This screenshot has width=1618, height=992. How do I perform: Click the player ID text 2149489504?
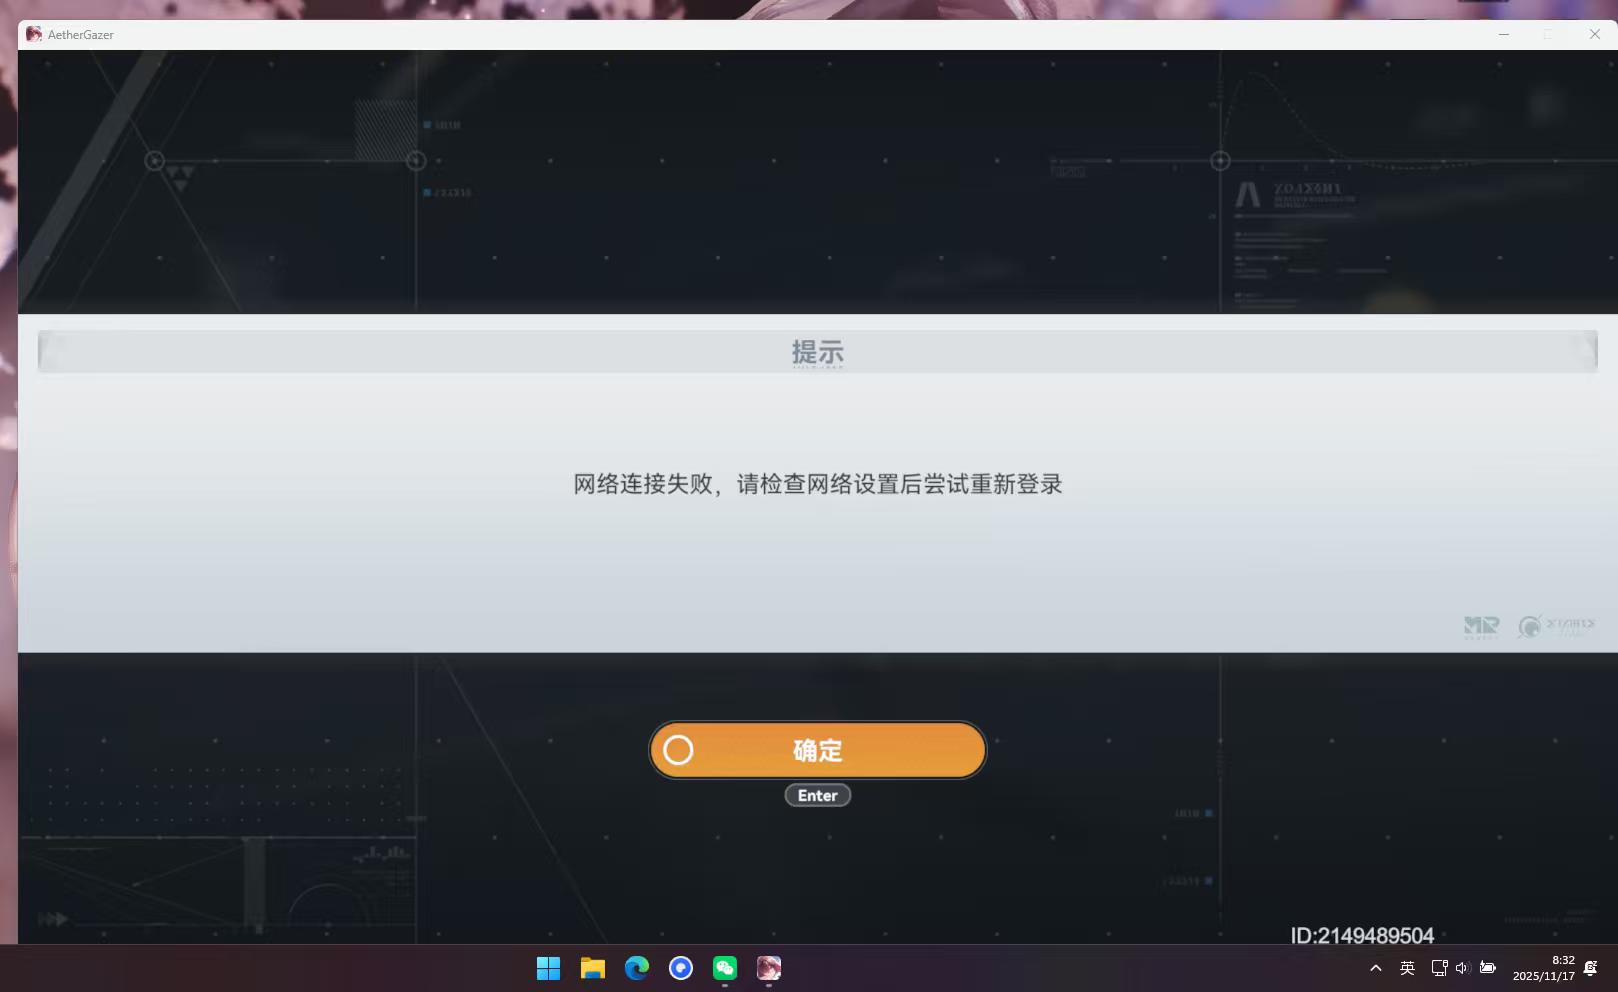point(1362,936)
